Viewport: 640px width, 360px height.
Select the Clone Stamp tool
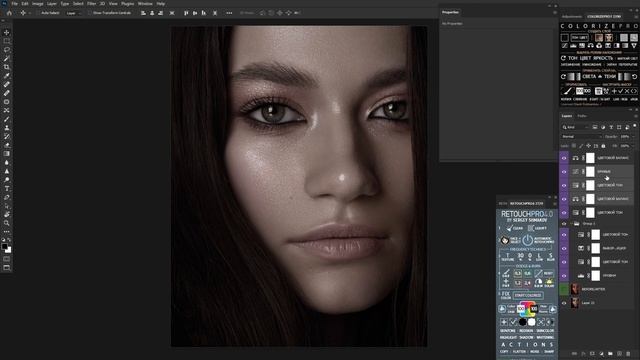7,128
